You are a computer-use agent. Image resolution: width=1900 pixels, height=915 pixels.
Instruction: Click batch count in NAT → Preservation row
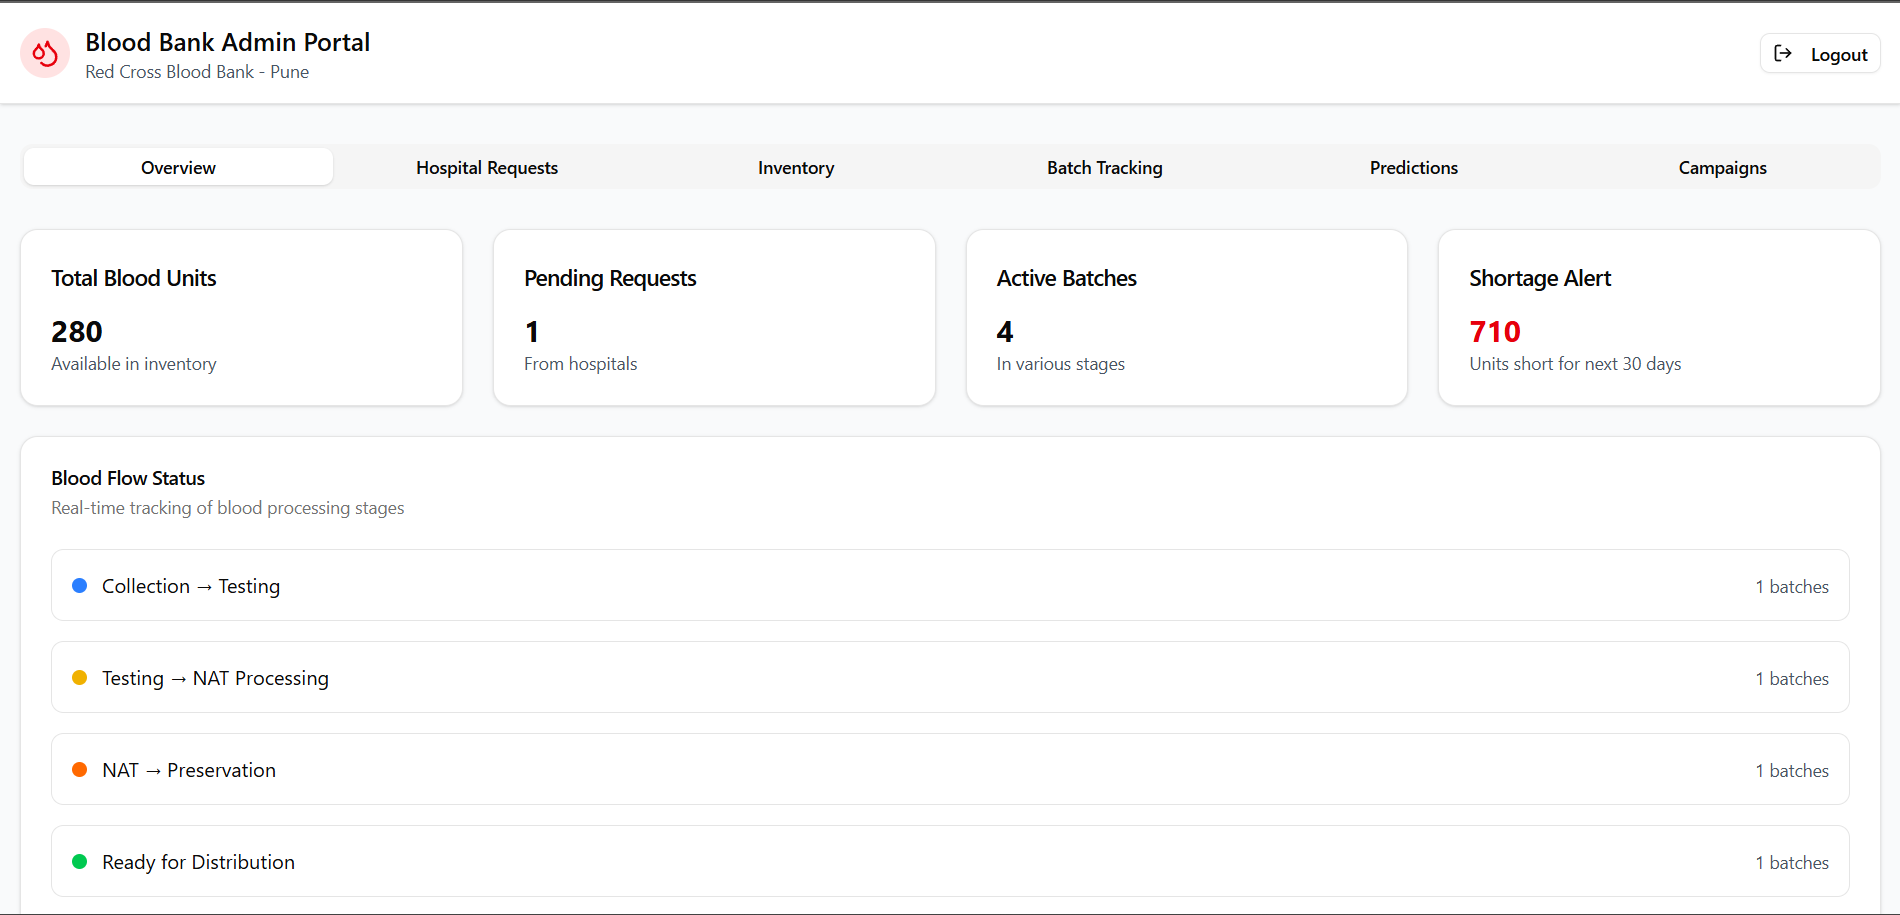[x=1792, y=771]
